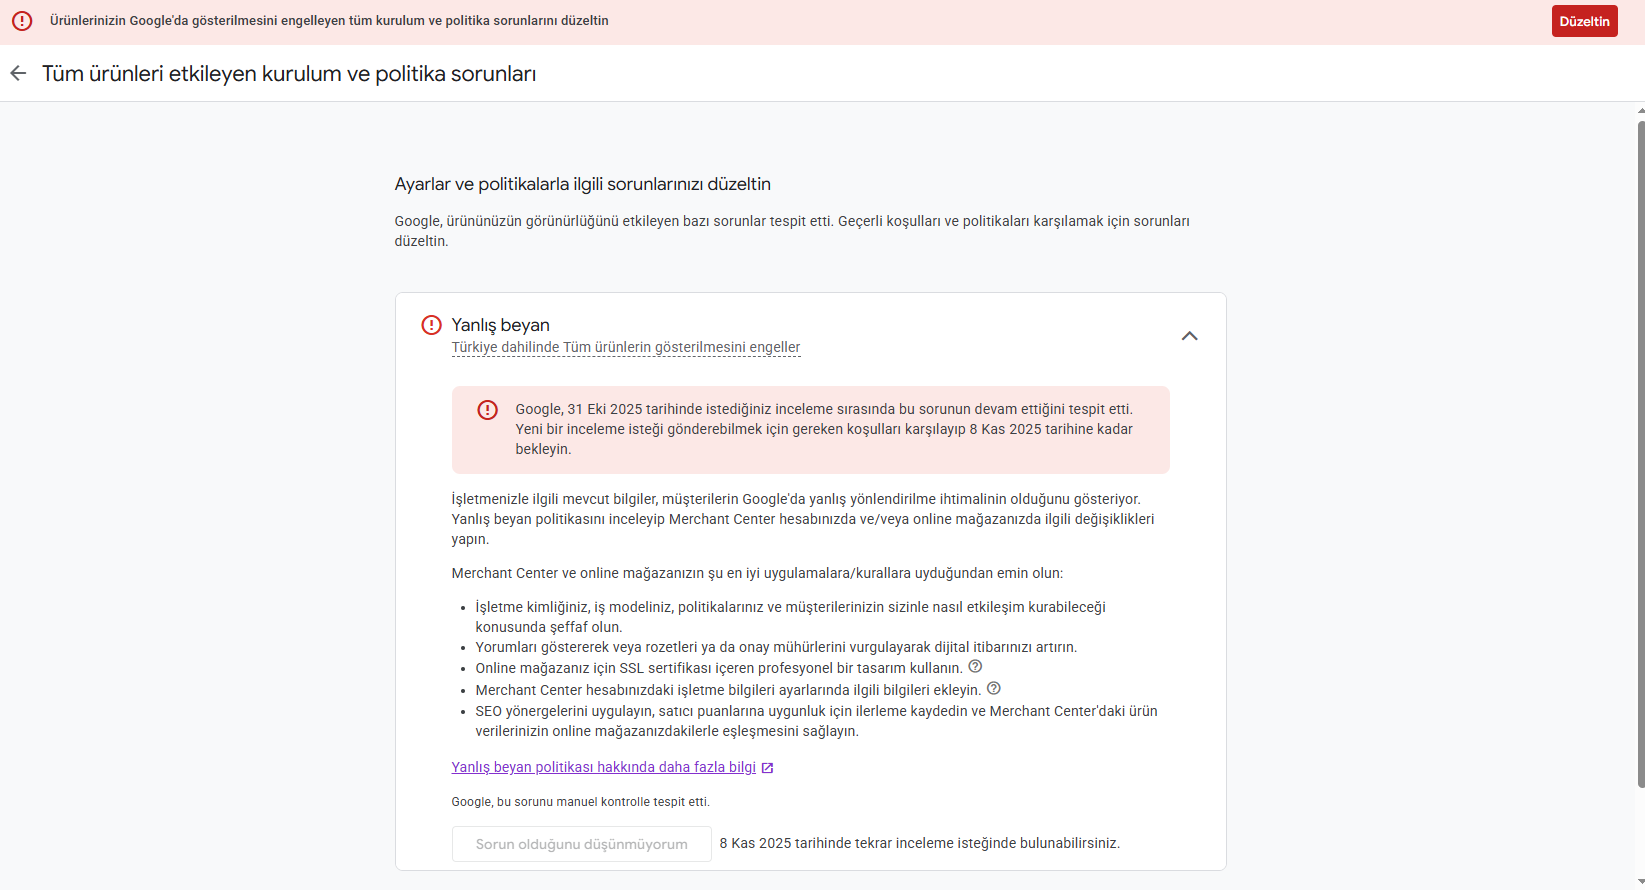1645x890 pixels.
Task: Open Yanlış beyan politikası hakkında daha fazla bilgi
Action: point(604,767)
